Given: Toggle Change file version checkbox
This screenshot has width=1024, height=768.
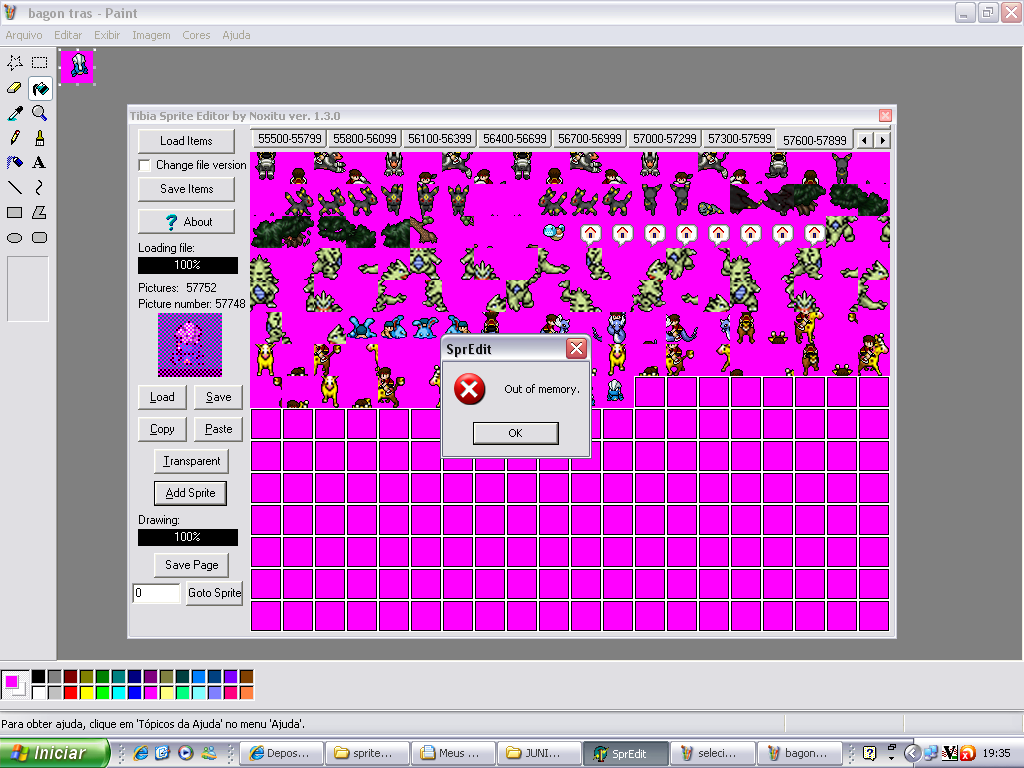Looking at the screenshot, I should (x=145, y=165).
